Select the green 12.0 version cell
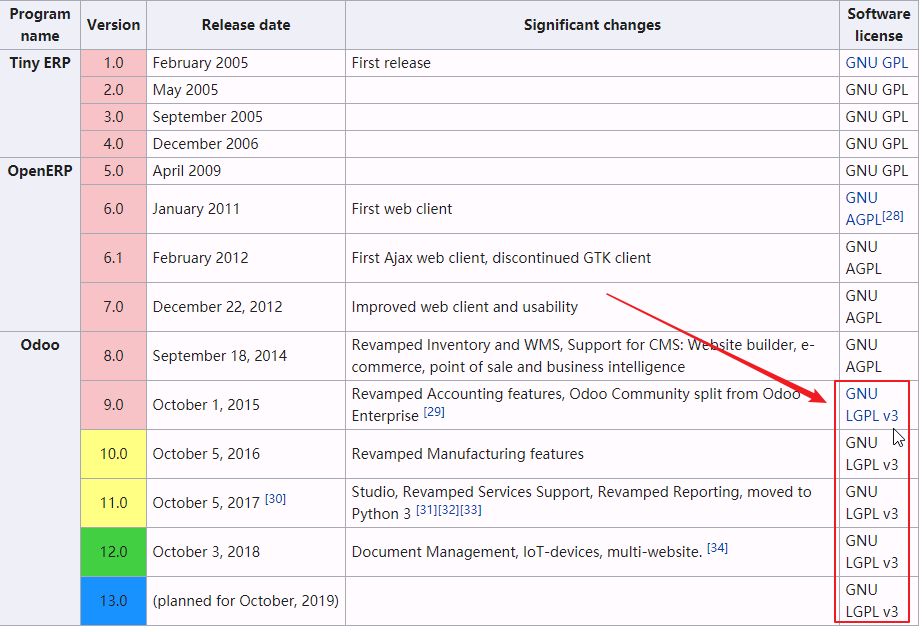 pos(113,552)
